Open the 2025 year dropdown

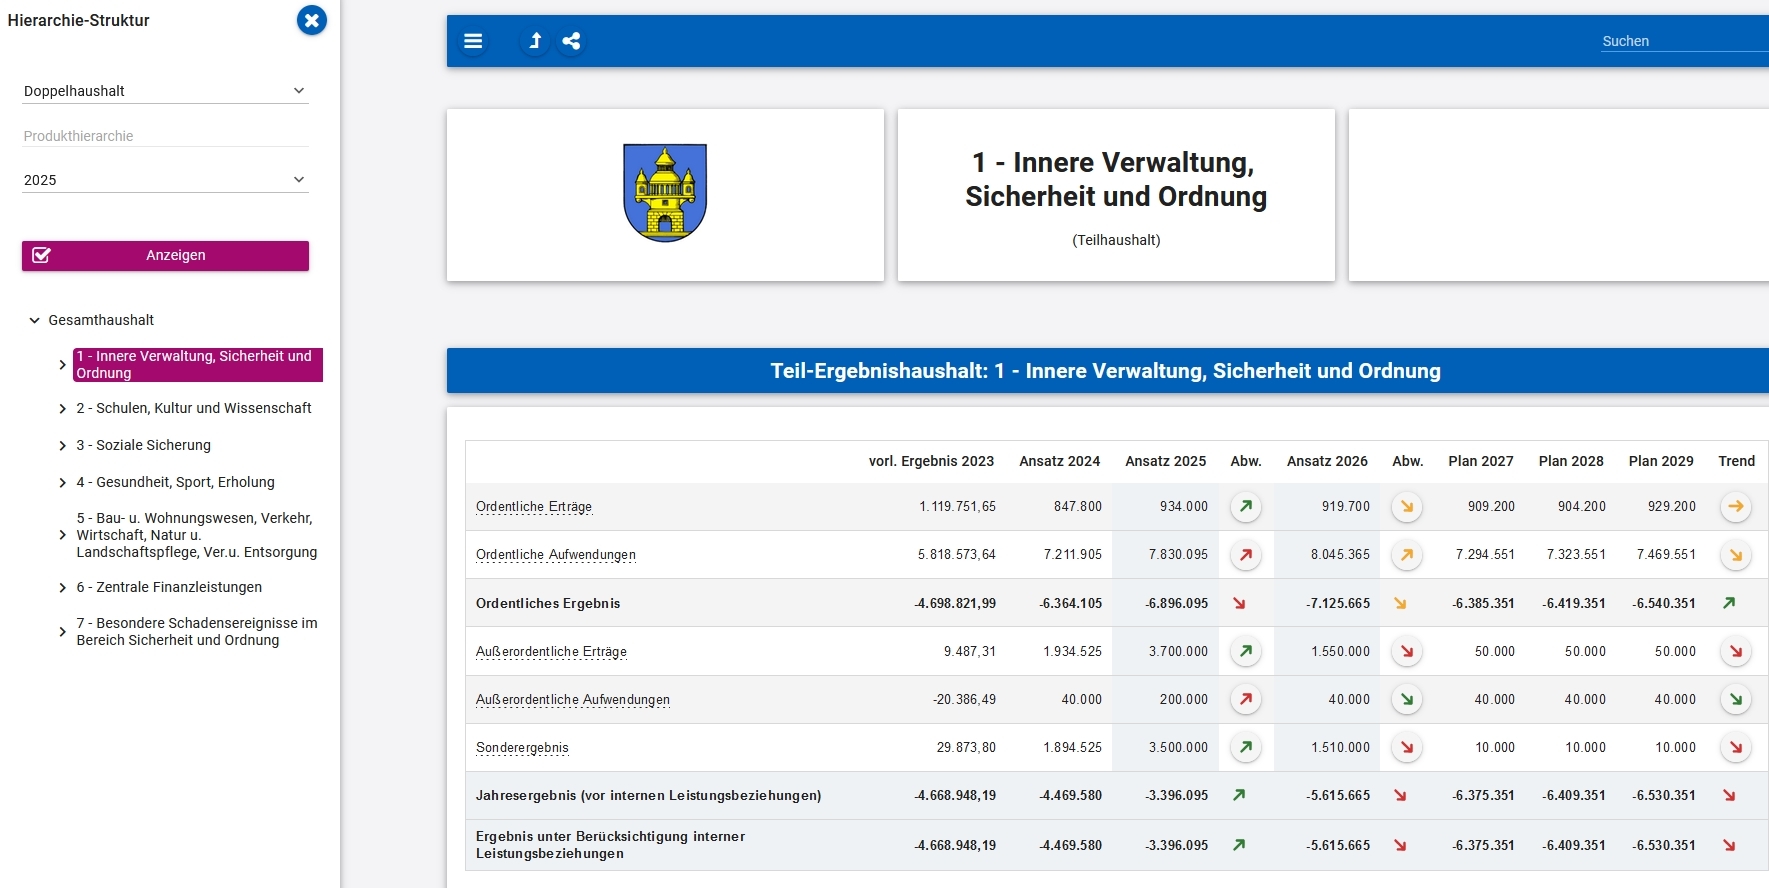coord(165,180)
